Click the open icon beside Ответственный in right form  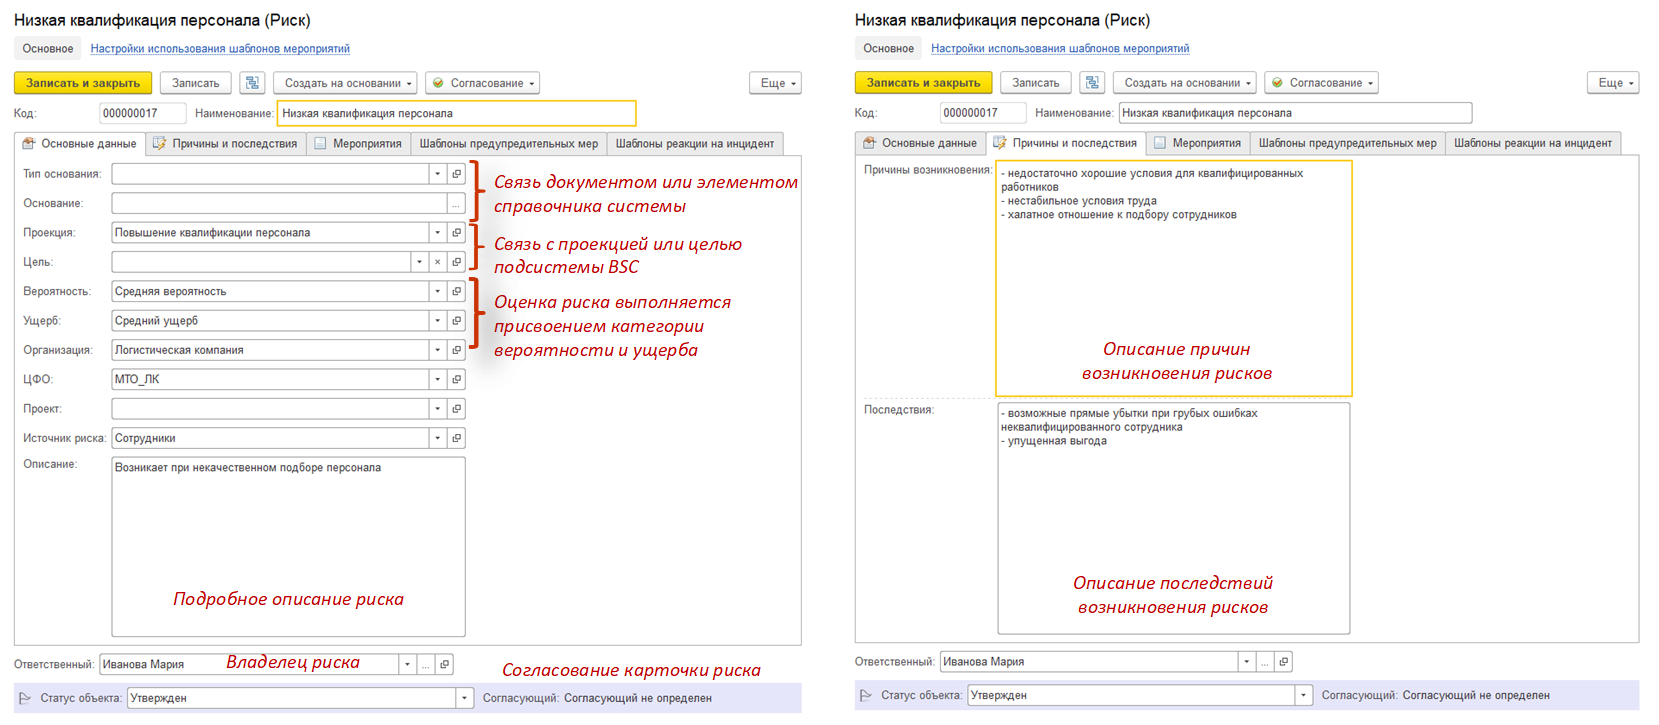(1283, 662)
